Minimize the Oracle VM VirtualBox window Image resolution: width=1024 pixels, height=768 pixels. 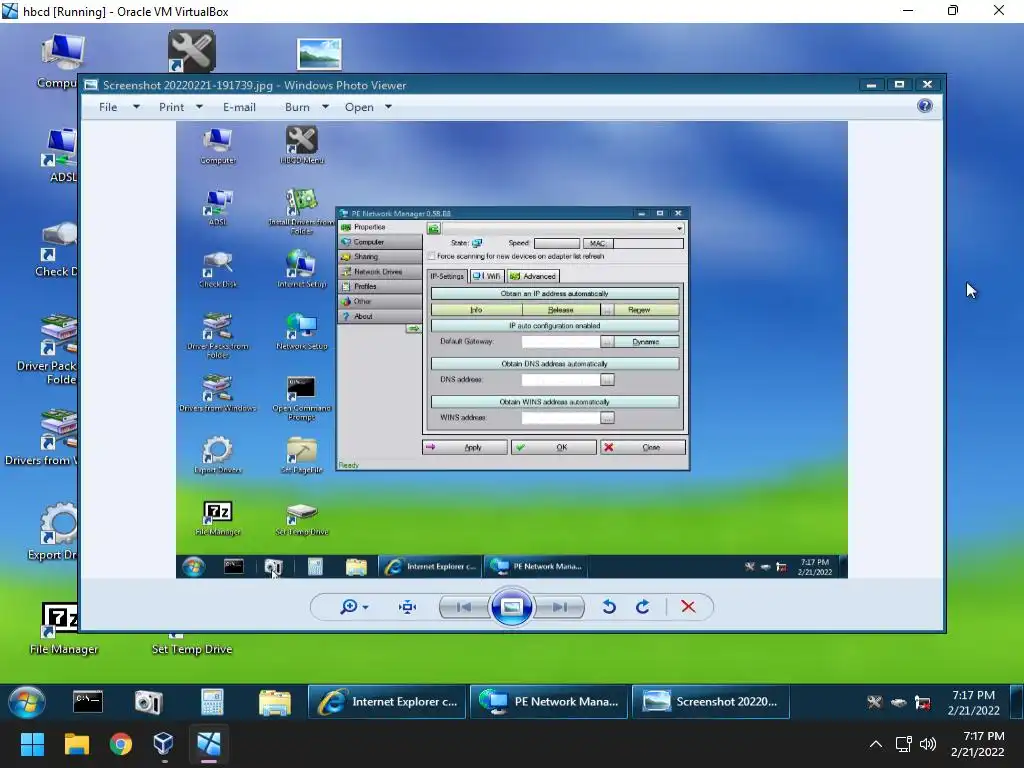point(908,10)
